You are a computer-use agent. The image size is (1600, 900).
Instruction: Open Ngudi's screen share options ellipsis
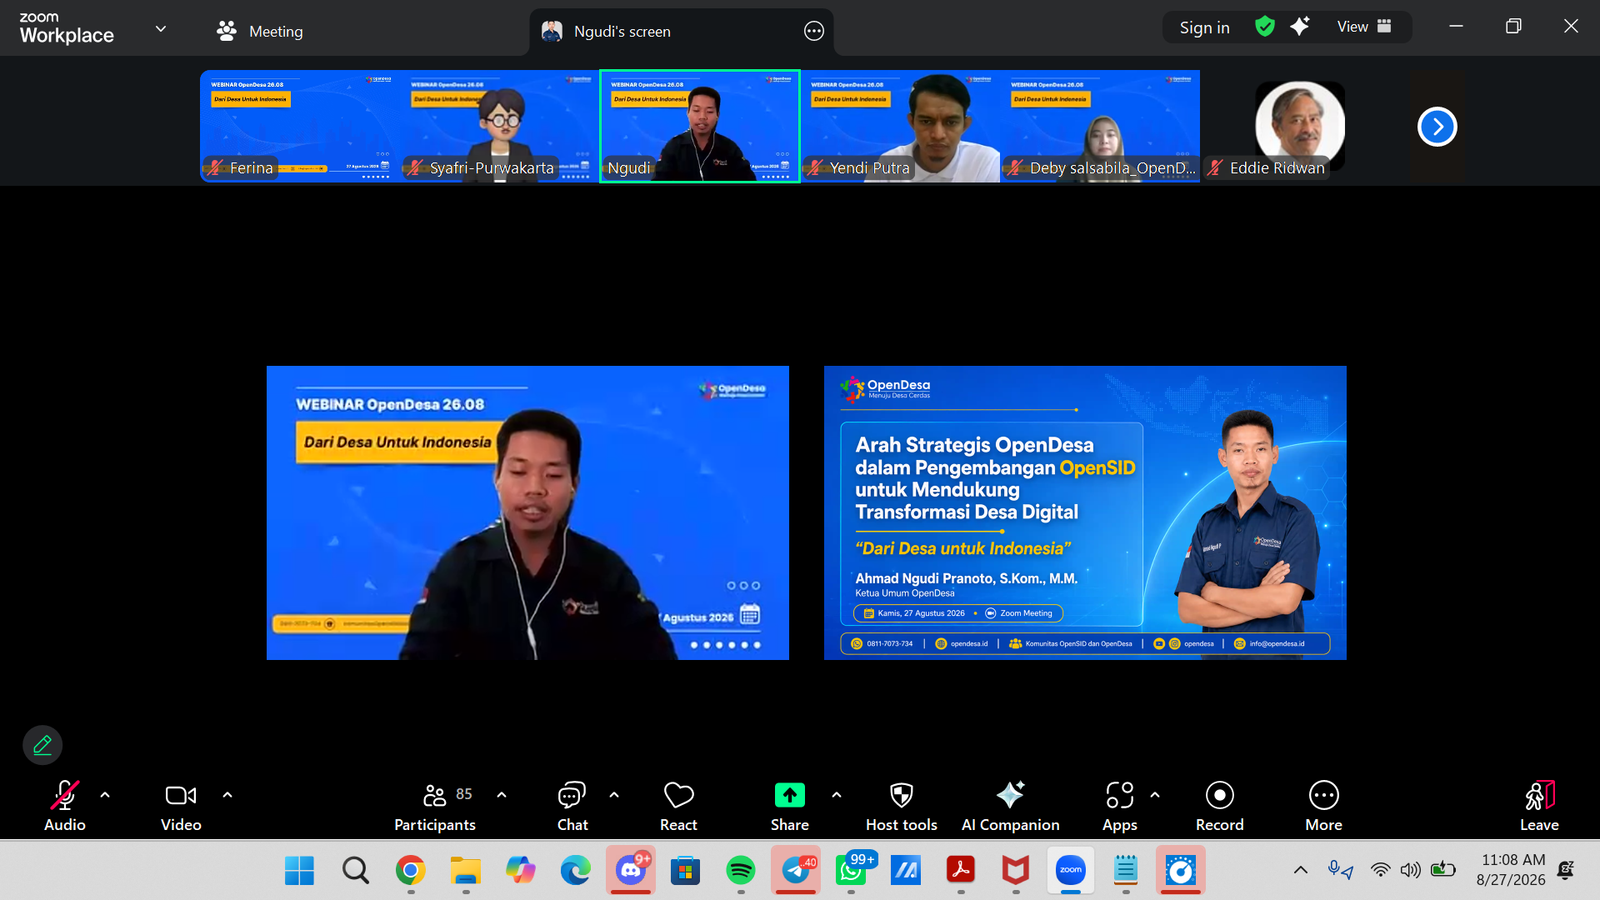pos(814,31)
